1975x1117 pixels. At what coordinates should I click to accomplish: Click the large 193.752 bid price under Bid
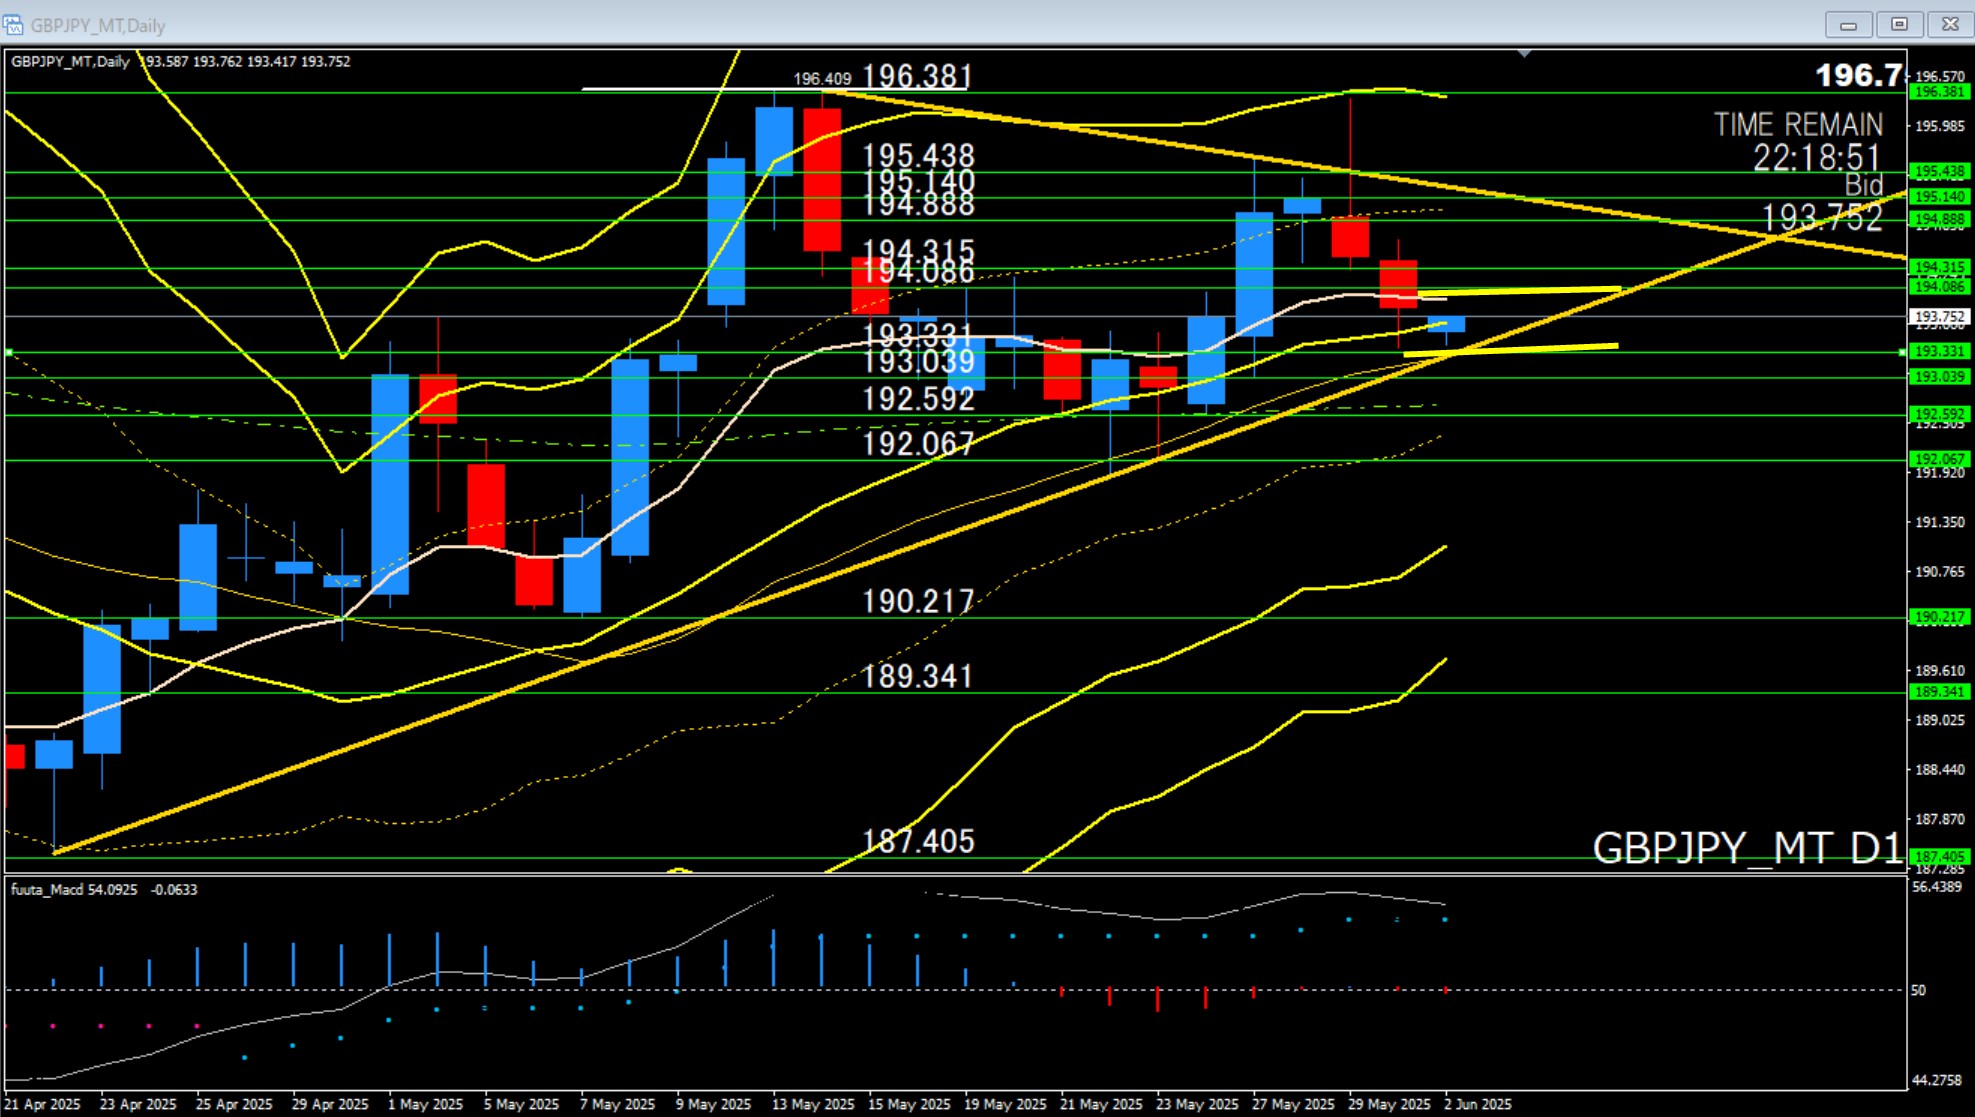click(x=1822, y=217)
